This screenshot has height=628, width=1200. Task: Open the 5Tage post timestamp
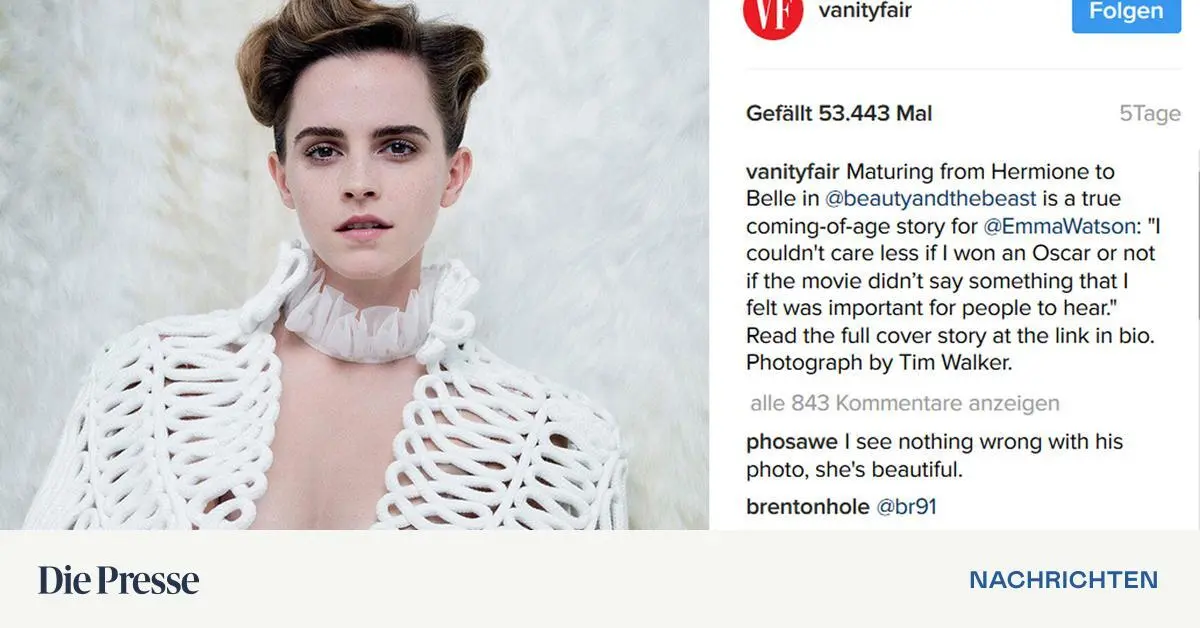tap(1150, 114)
